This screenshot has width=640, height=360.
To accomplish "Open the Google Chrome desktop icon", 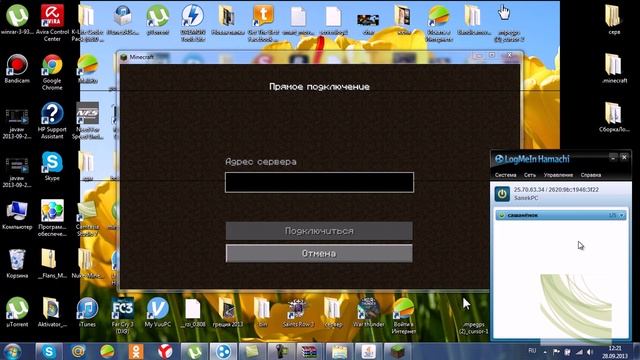I will coord(52,72).
